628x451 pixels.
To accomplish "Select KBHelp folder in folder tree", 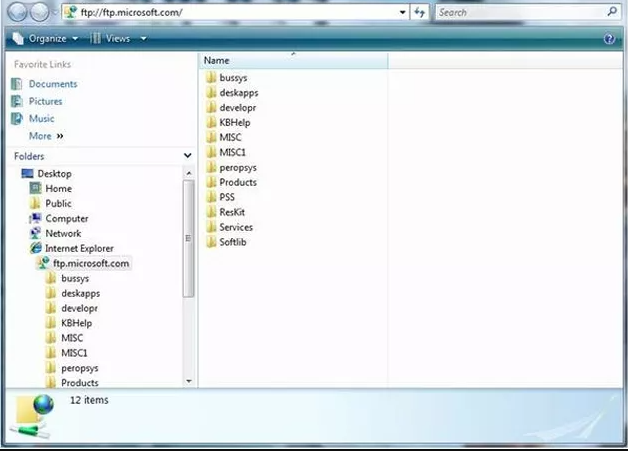I will coord(76,323).
